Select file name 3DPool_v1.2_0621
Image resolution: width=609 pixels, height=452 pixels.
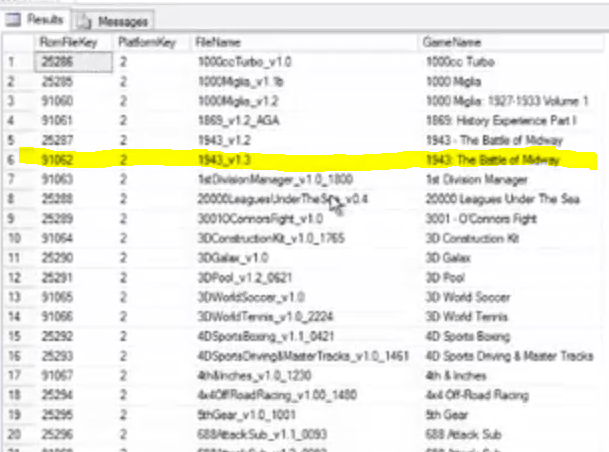245,278
